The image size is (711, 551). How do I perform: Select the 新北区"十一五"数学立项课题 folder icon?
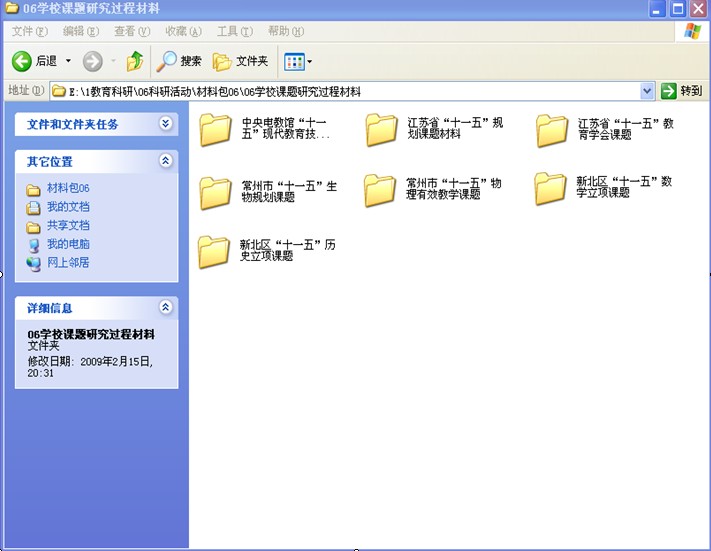[550, 189]
